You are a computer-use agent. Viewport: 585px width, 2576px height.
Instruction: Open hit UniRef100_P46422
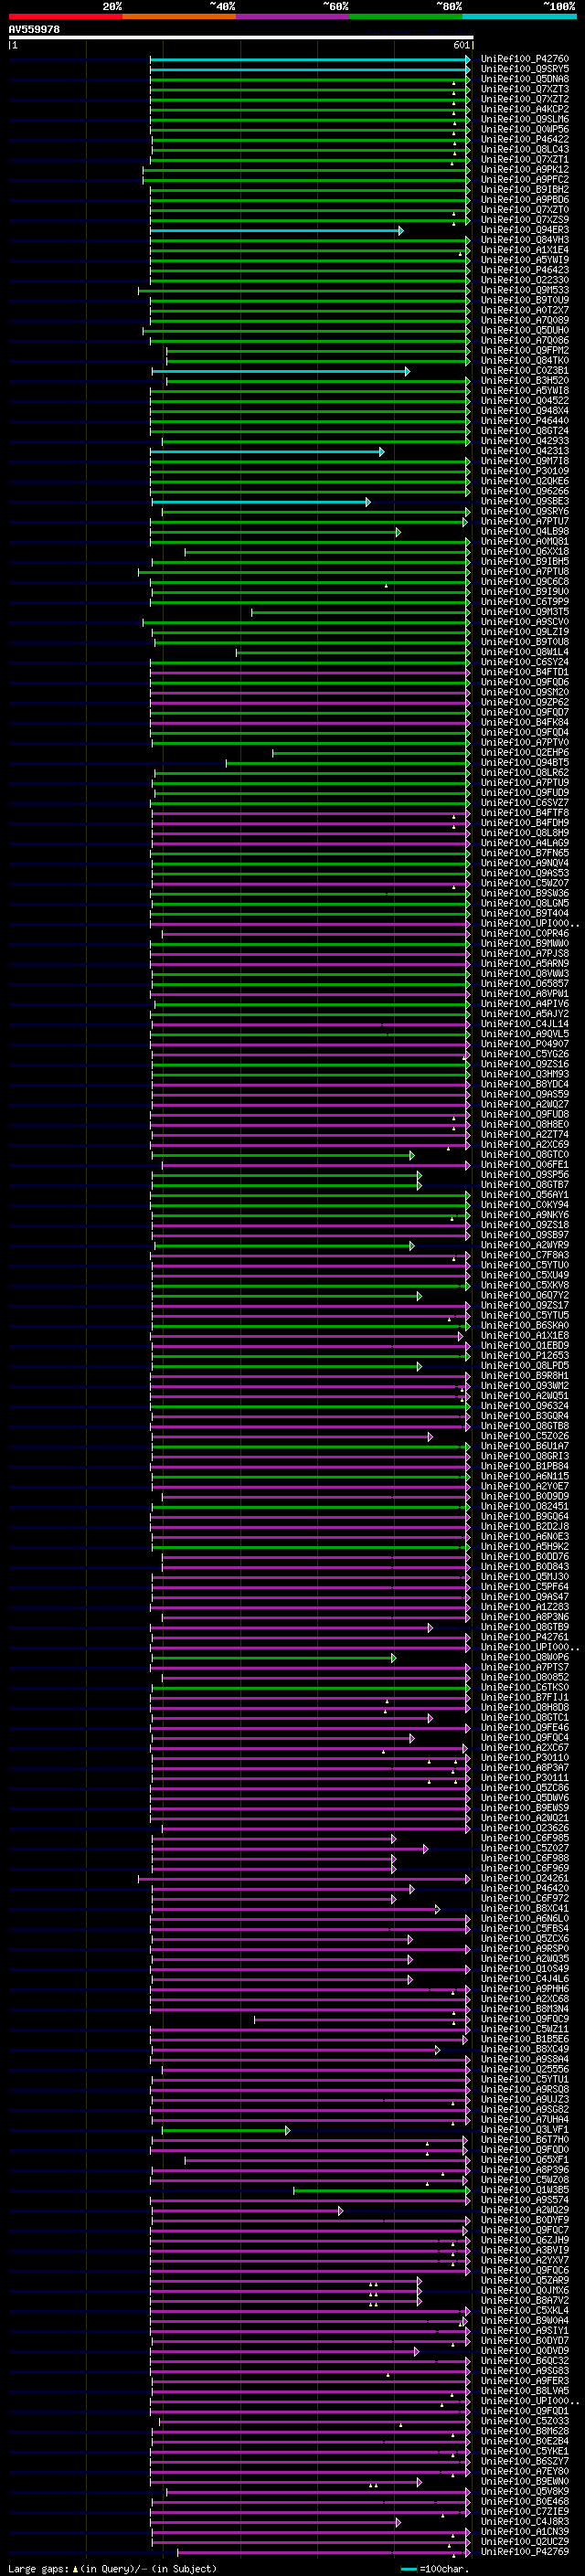(x=525, y=139)
